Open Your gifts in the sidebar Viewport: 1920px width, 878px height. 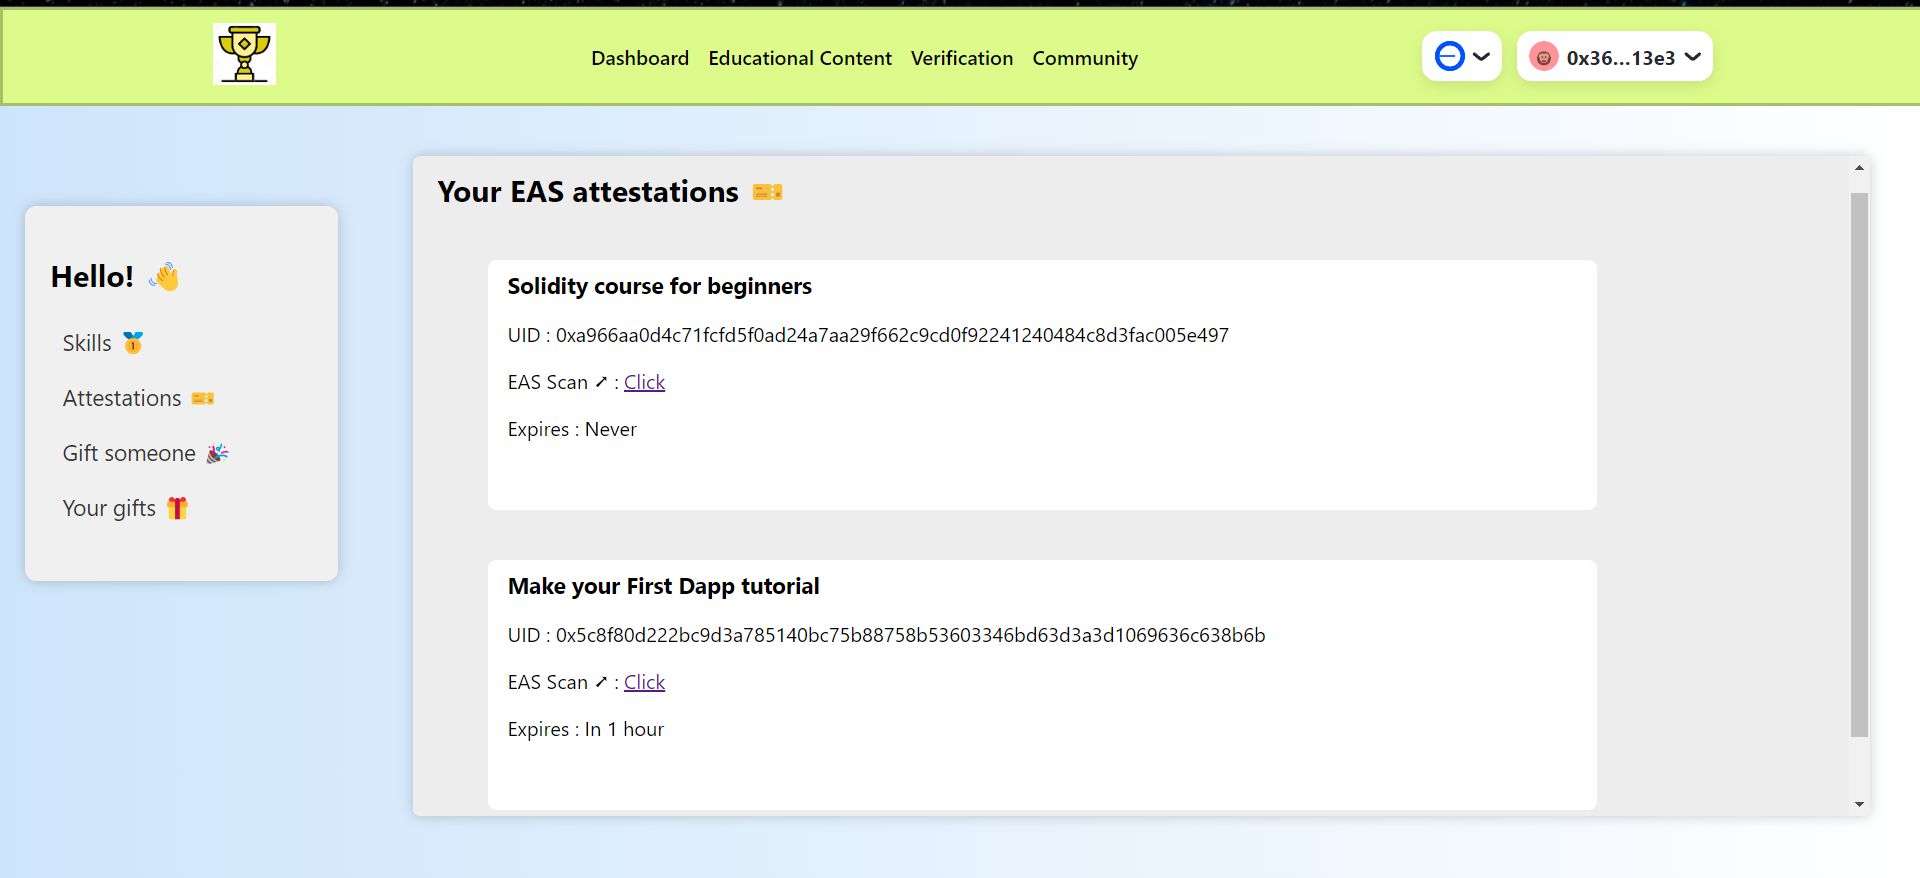point(109,508)
